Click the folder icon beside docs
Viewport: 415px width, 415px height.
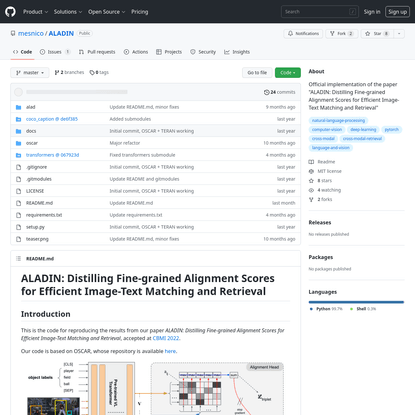pyautogui.click(x=18, y=131)
